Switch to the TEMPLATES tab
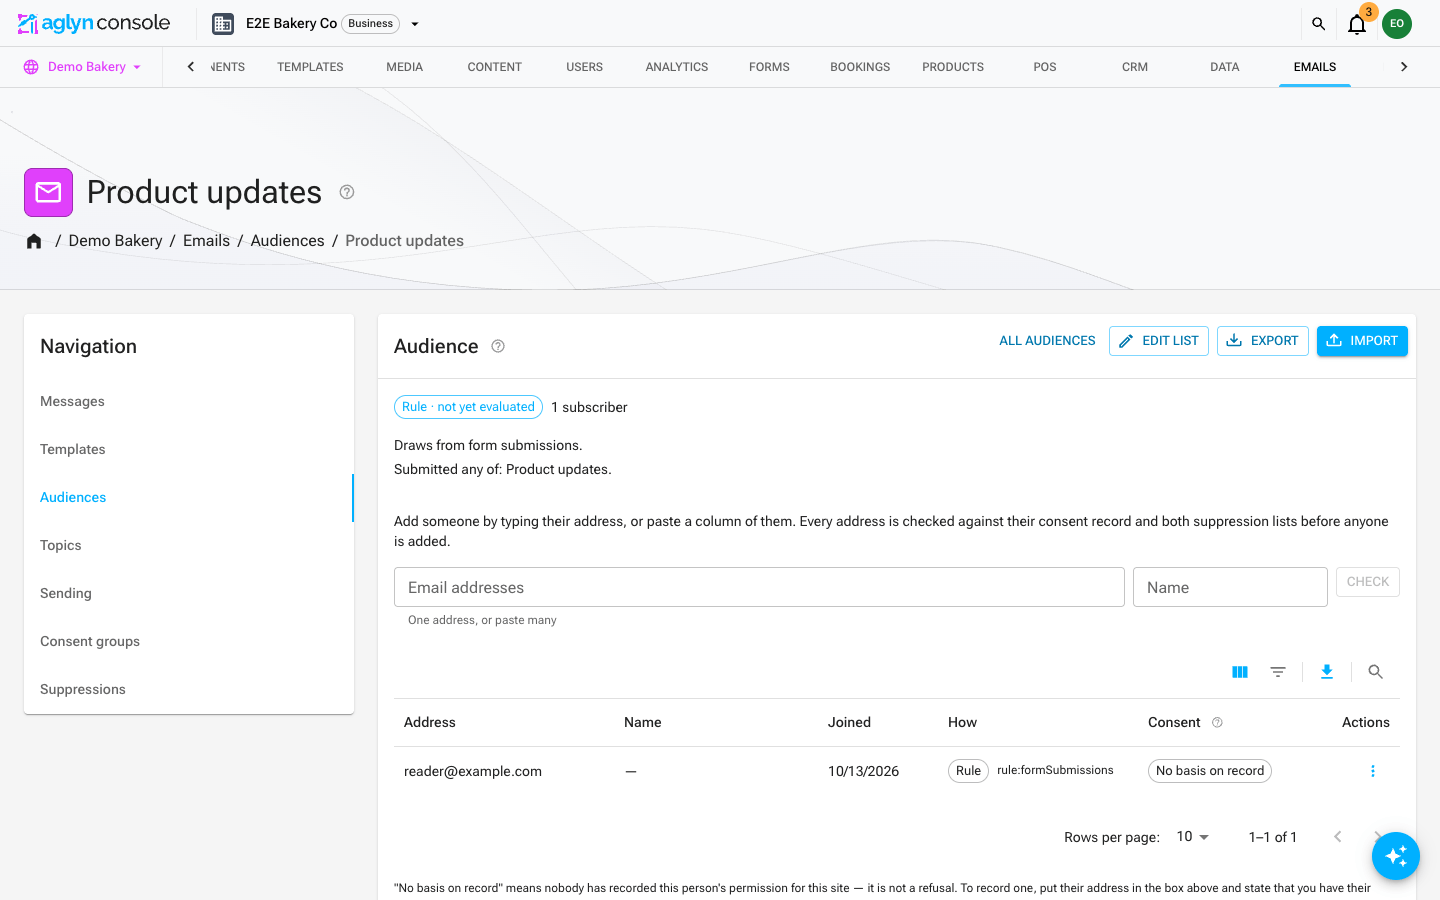Screen dimensions: 1440x900 (x=310, y=67)
